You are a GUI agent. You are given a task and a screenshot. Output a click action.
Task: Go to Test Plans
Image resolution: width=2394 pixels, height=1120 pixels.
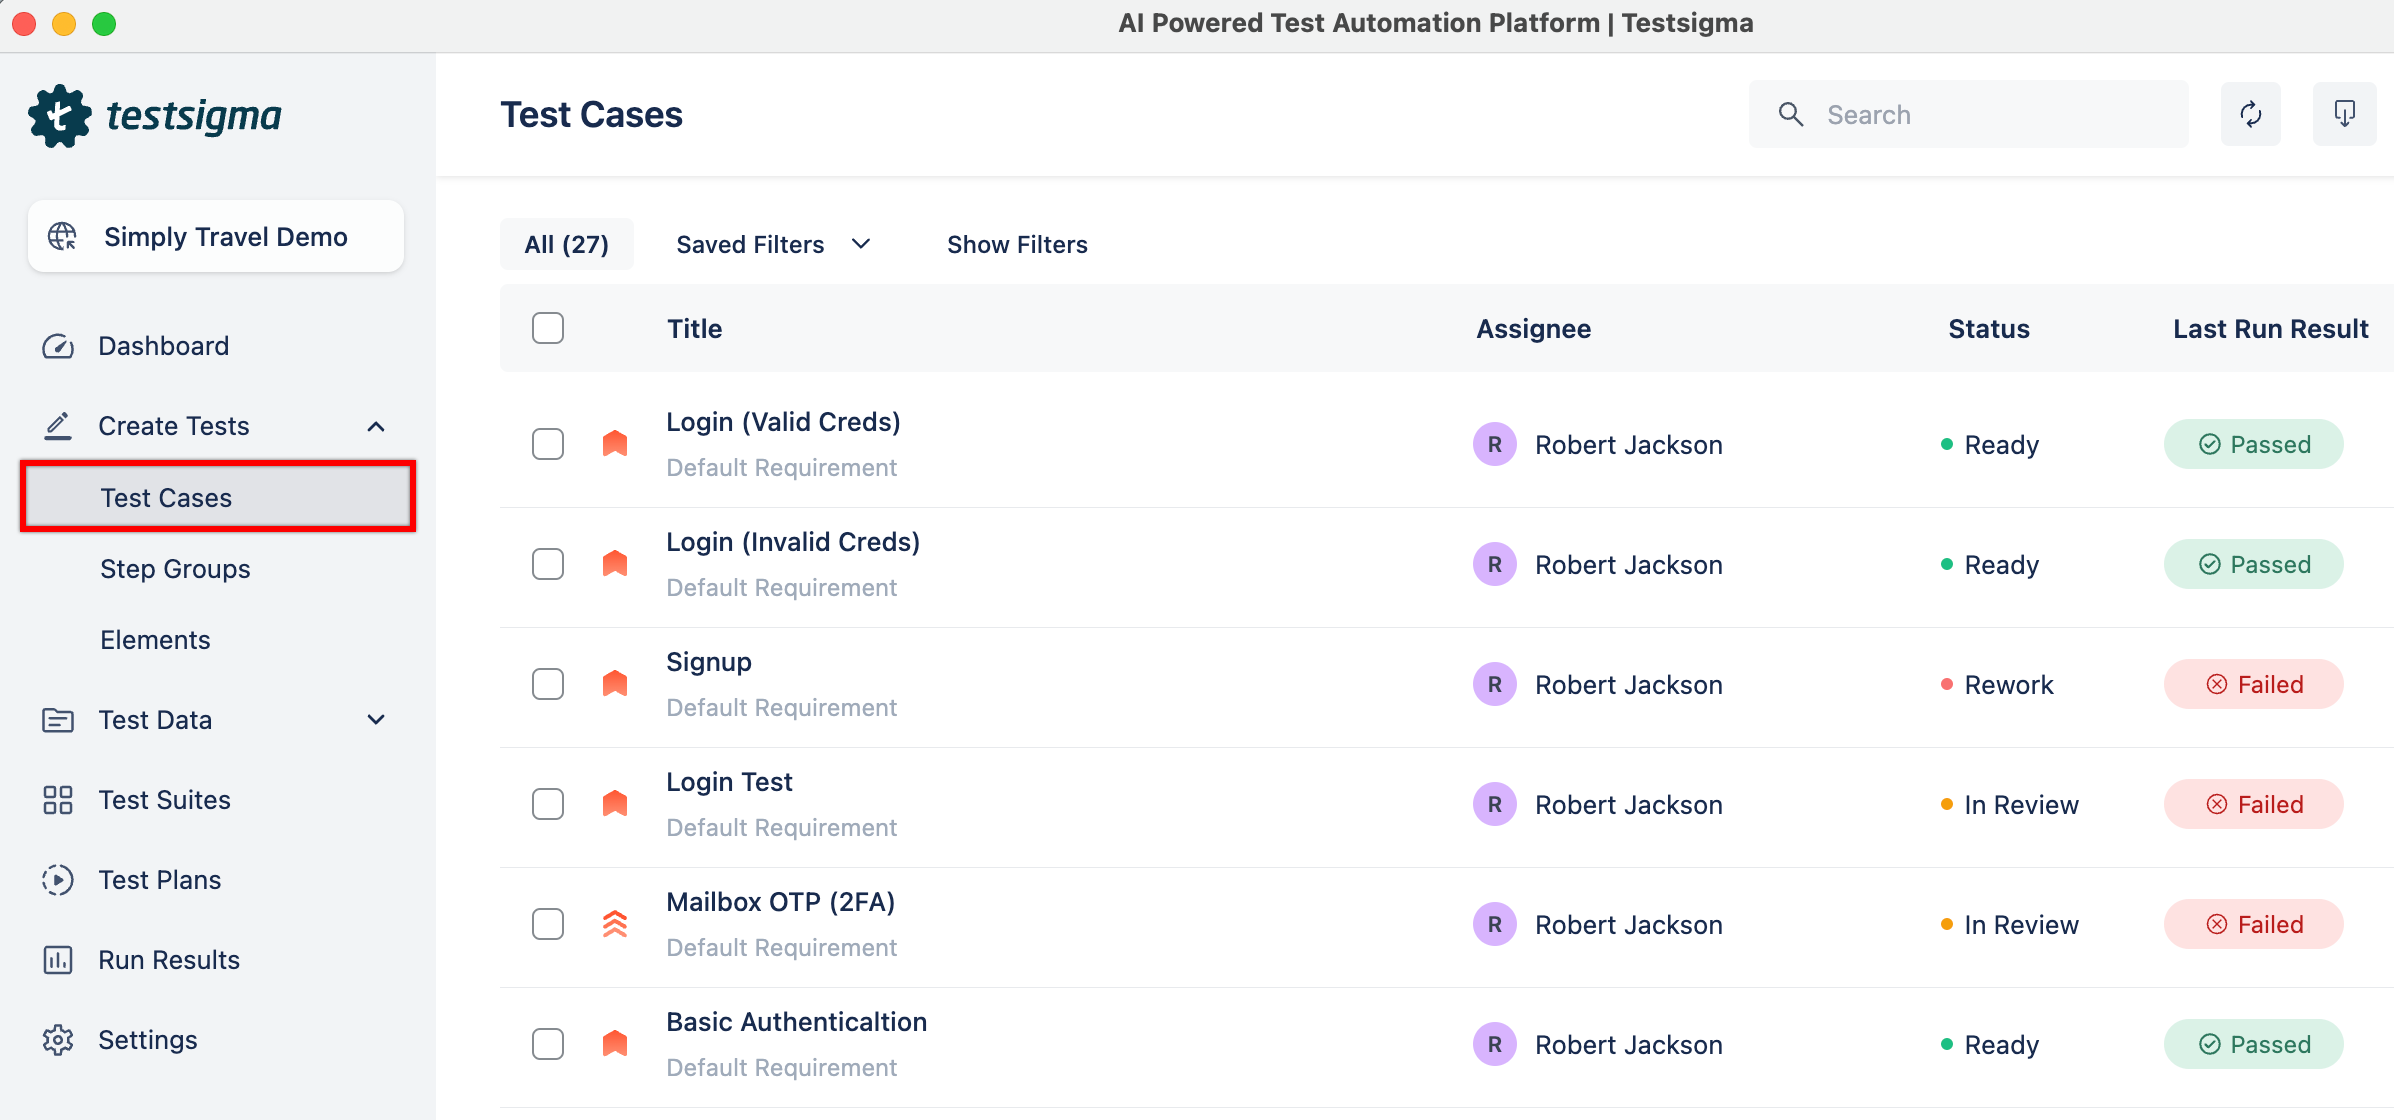point(159,880)
